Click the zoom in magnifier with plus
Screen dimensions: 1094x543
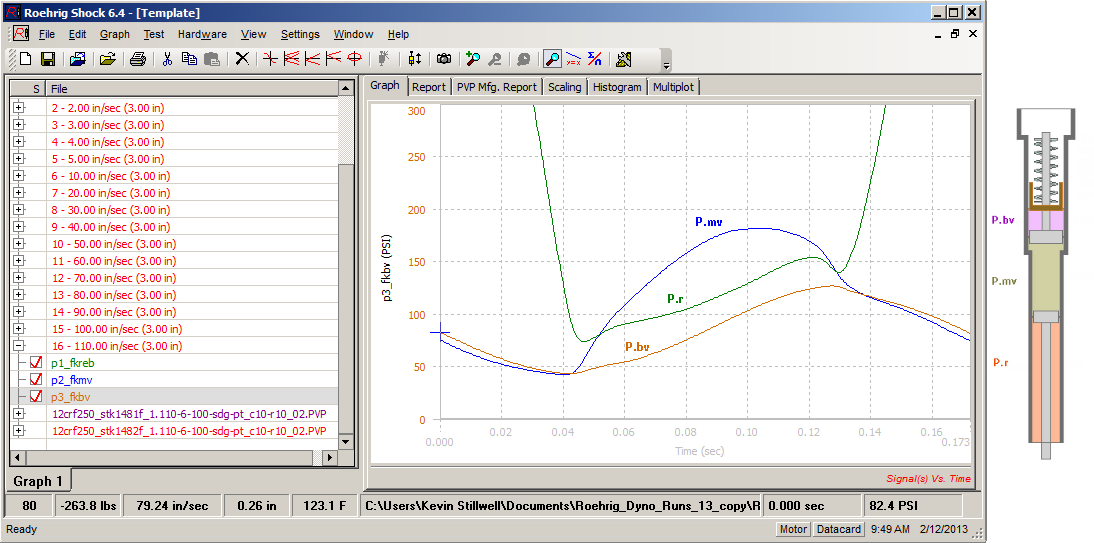point(473,59)
